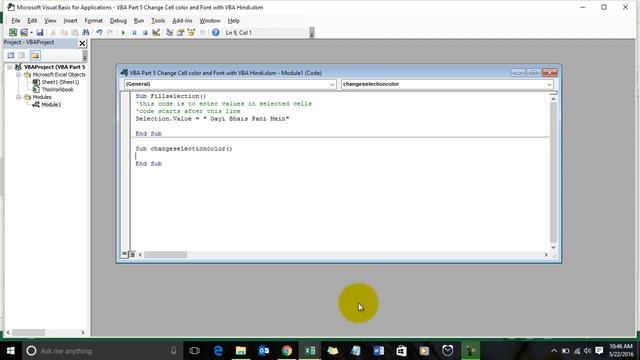
Task: Click the 'Selection.Value' code line
Action: [x=212, y=119]
